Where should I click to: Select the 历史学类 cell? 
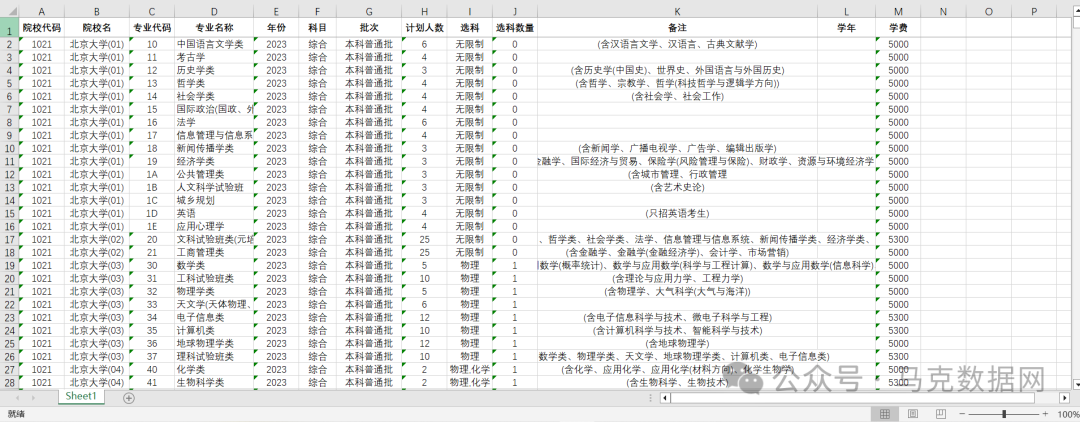click(214, 70)
